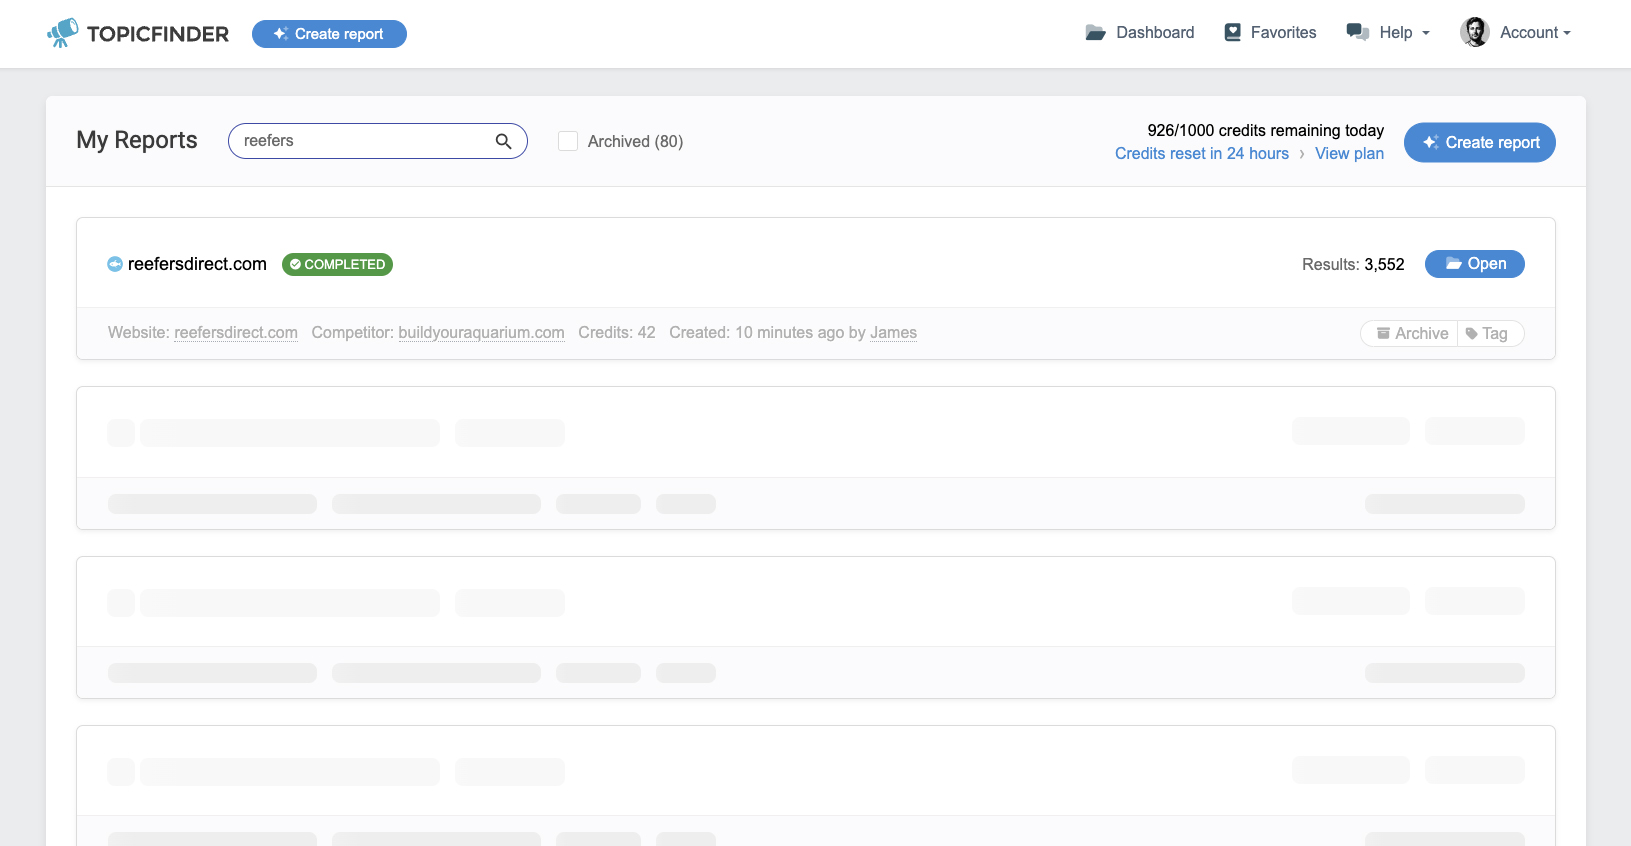The width and height of the screenshot is (1631, 846).
Task: Open the Favorites page
Action: tap(1271, 33)
